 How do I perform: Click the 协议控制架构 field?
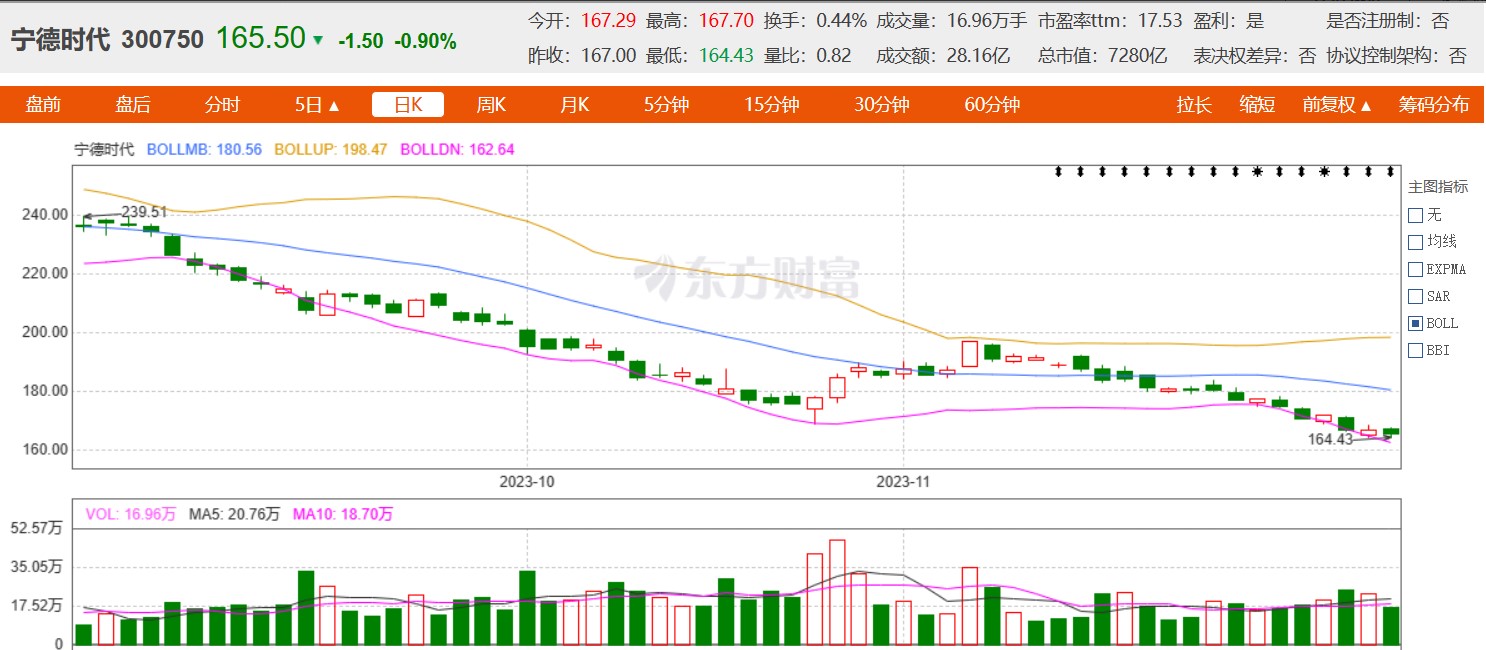coord(1397,56)
